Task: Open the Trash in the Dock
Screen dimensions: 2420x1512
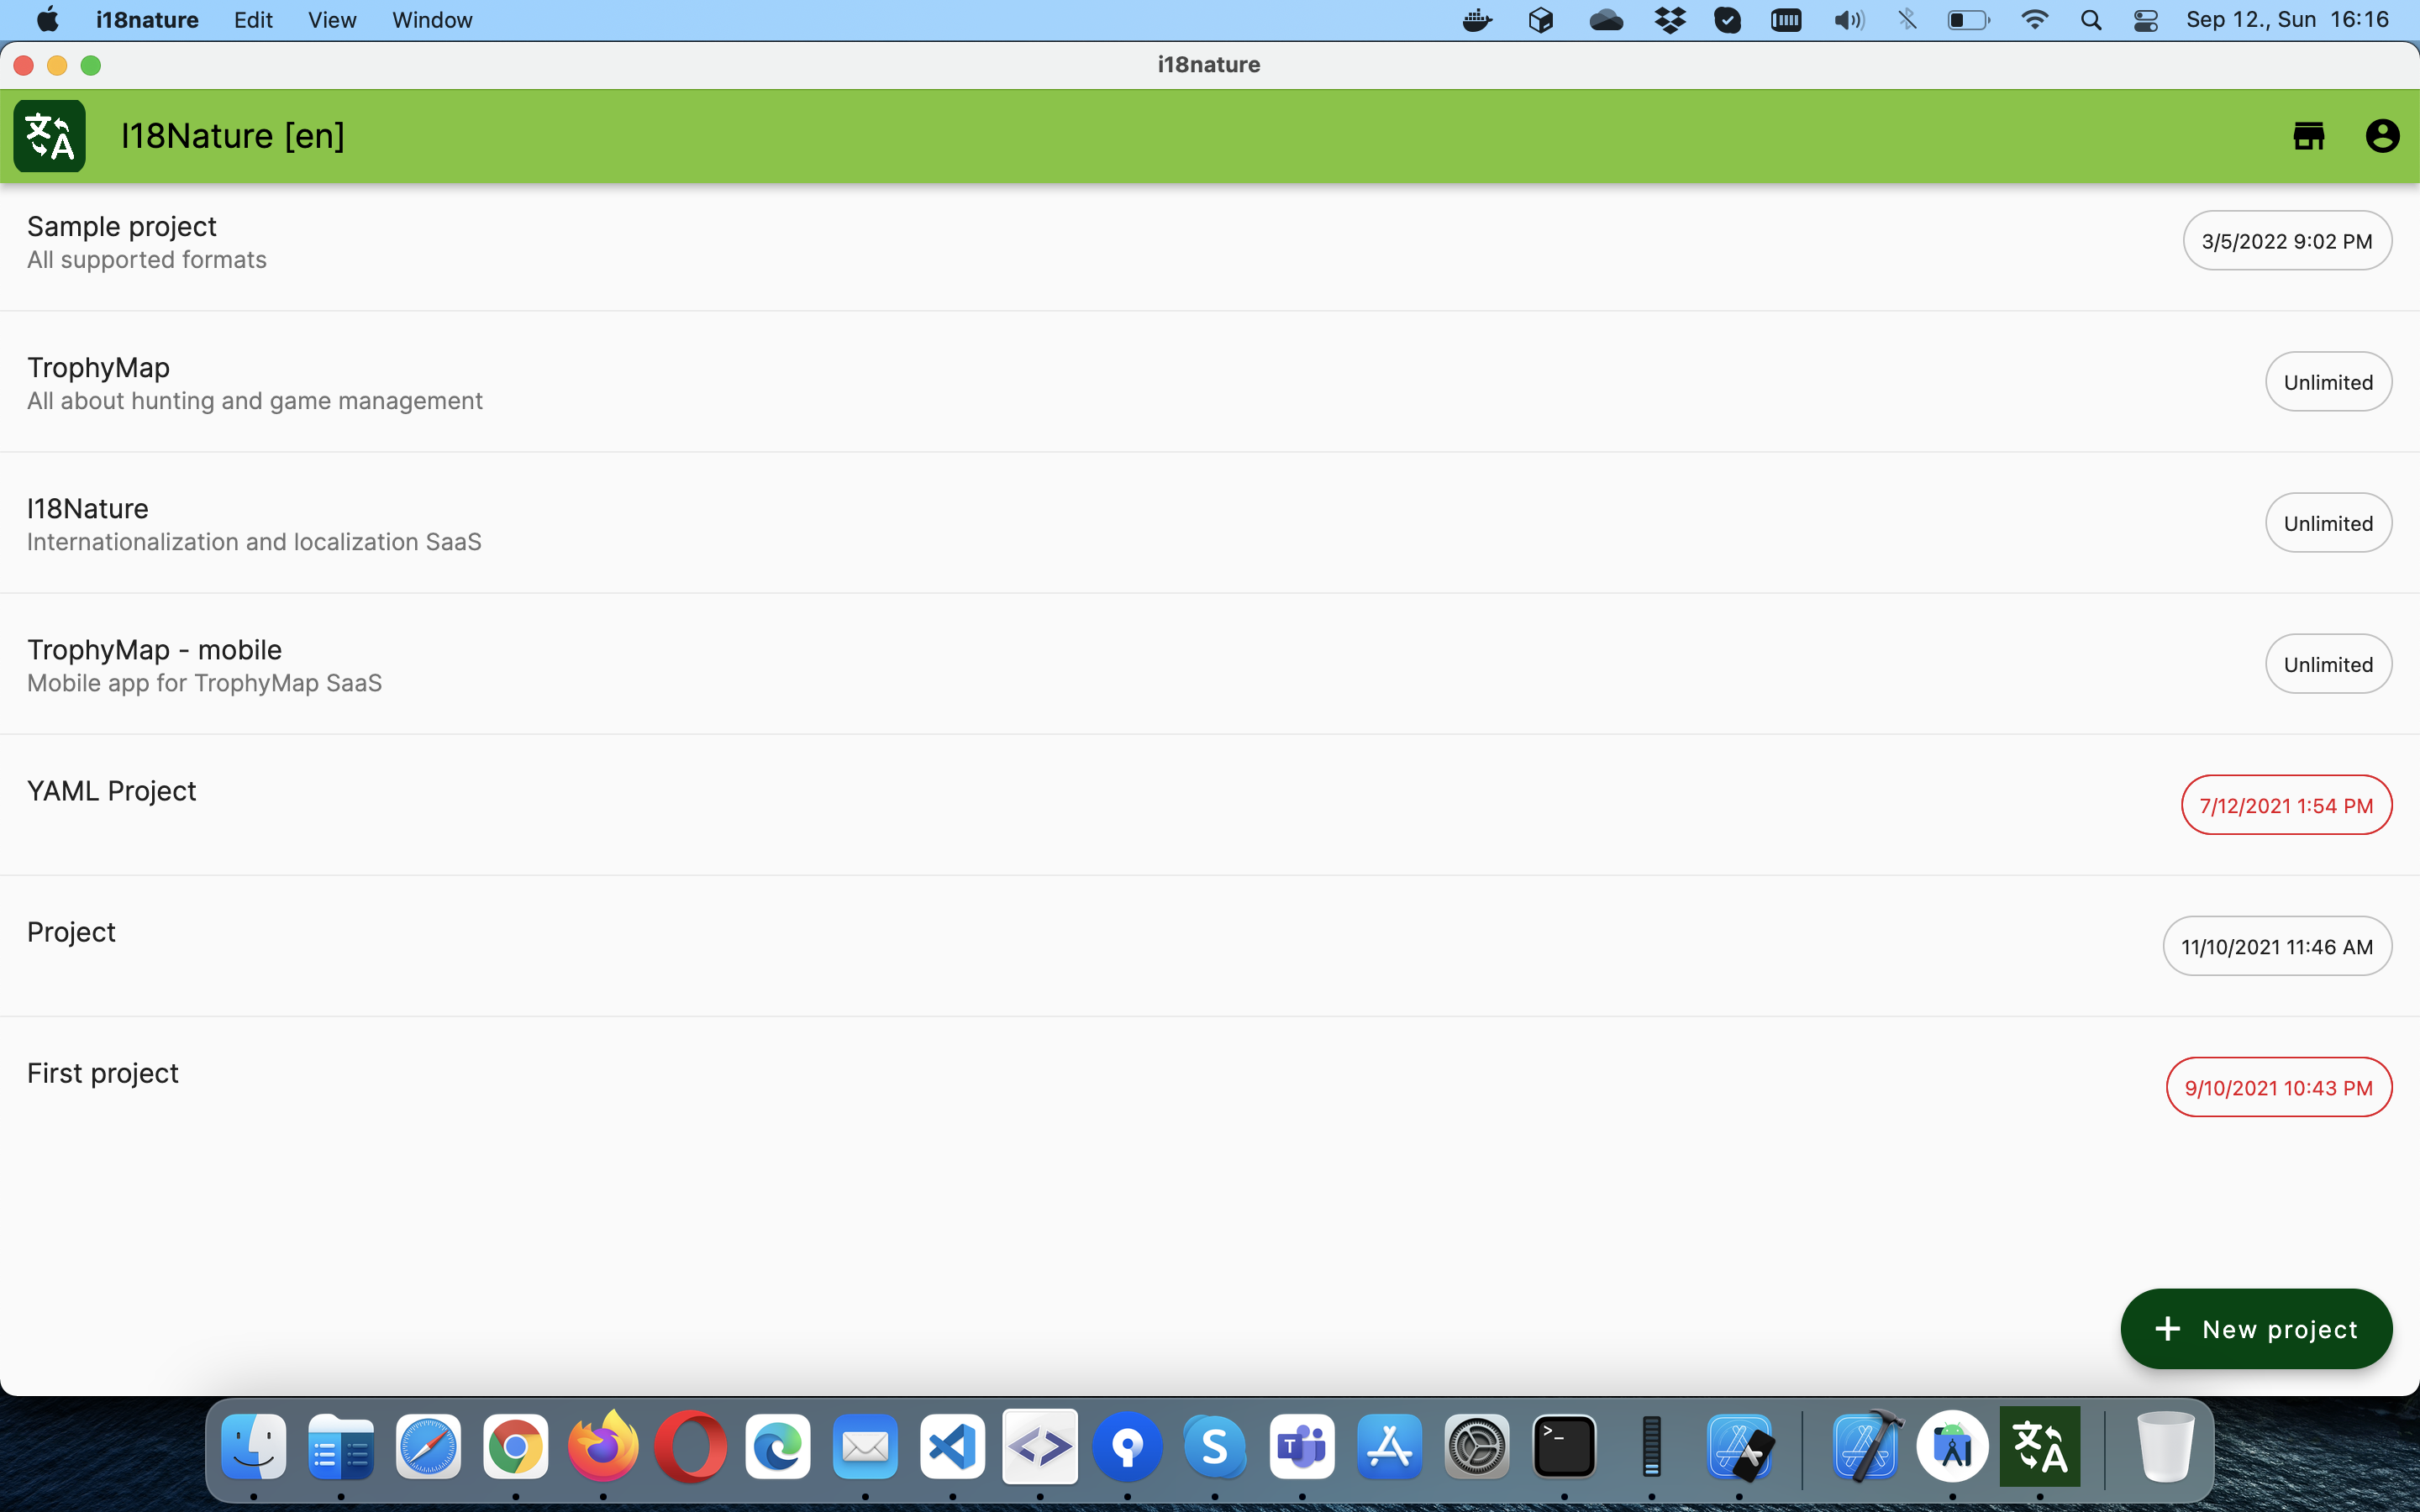Action: click(x=2165, y=1446)
